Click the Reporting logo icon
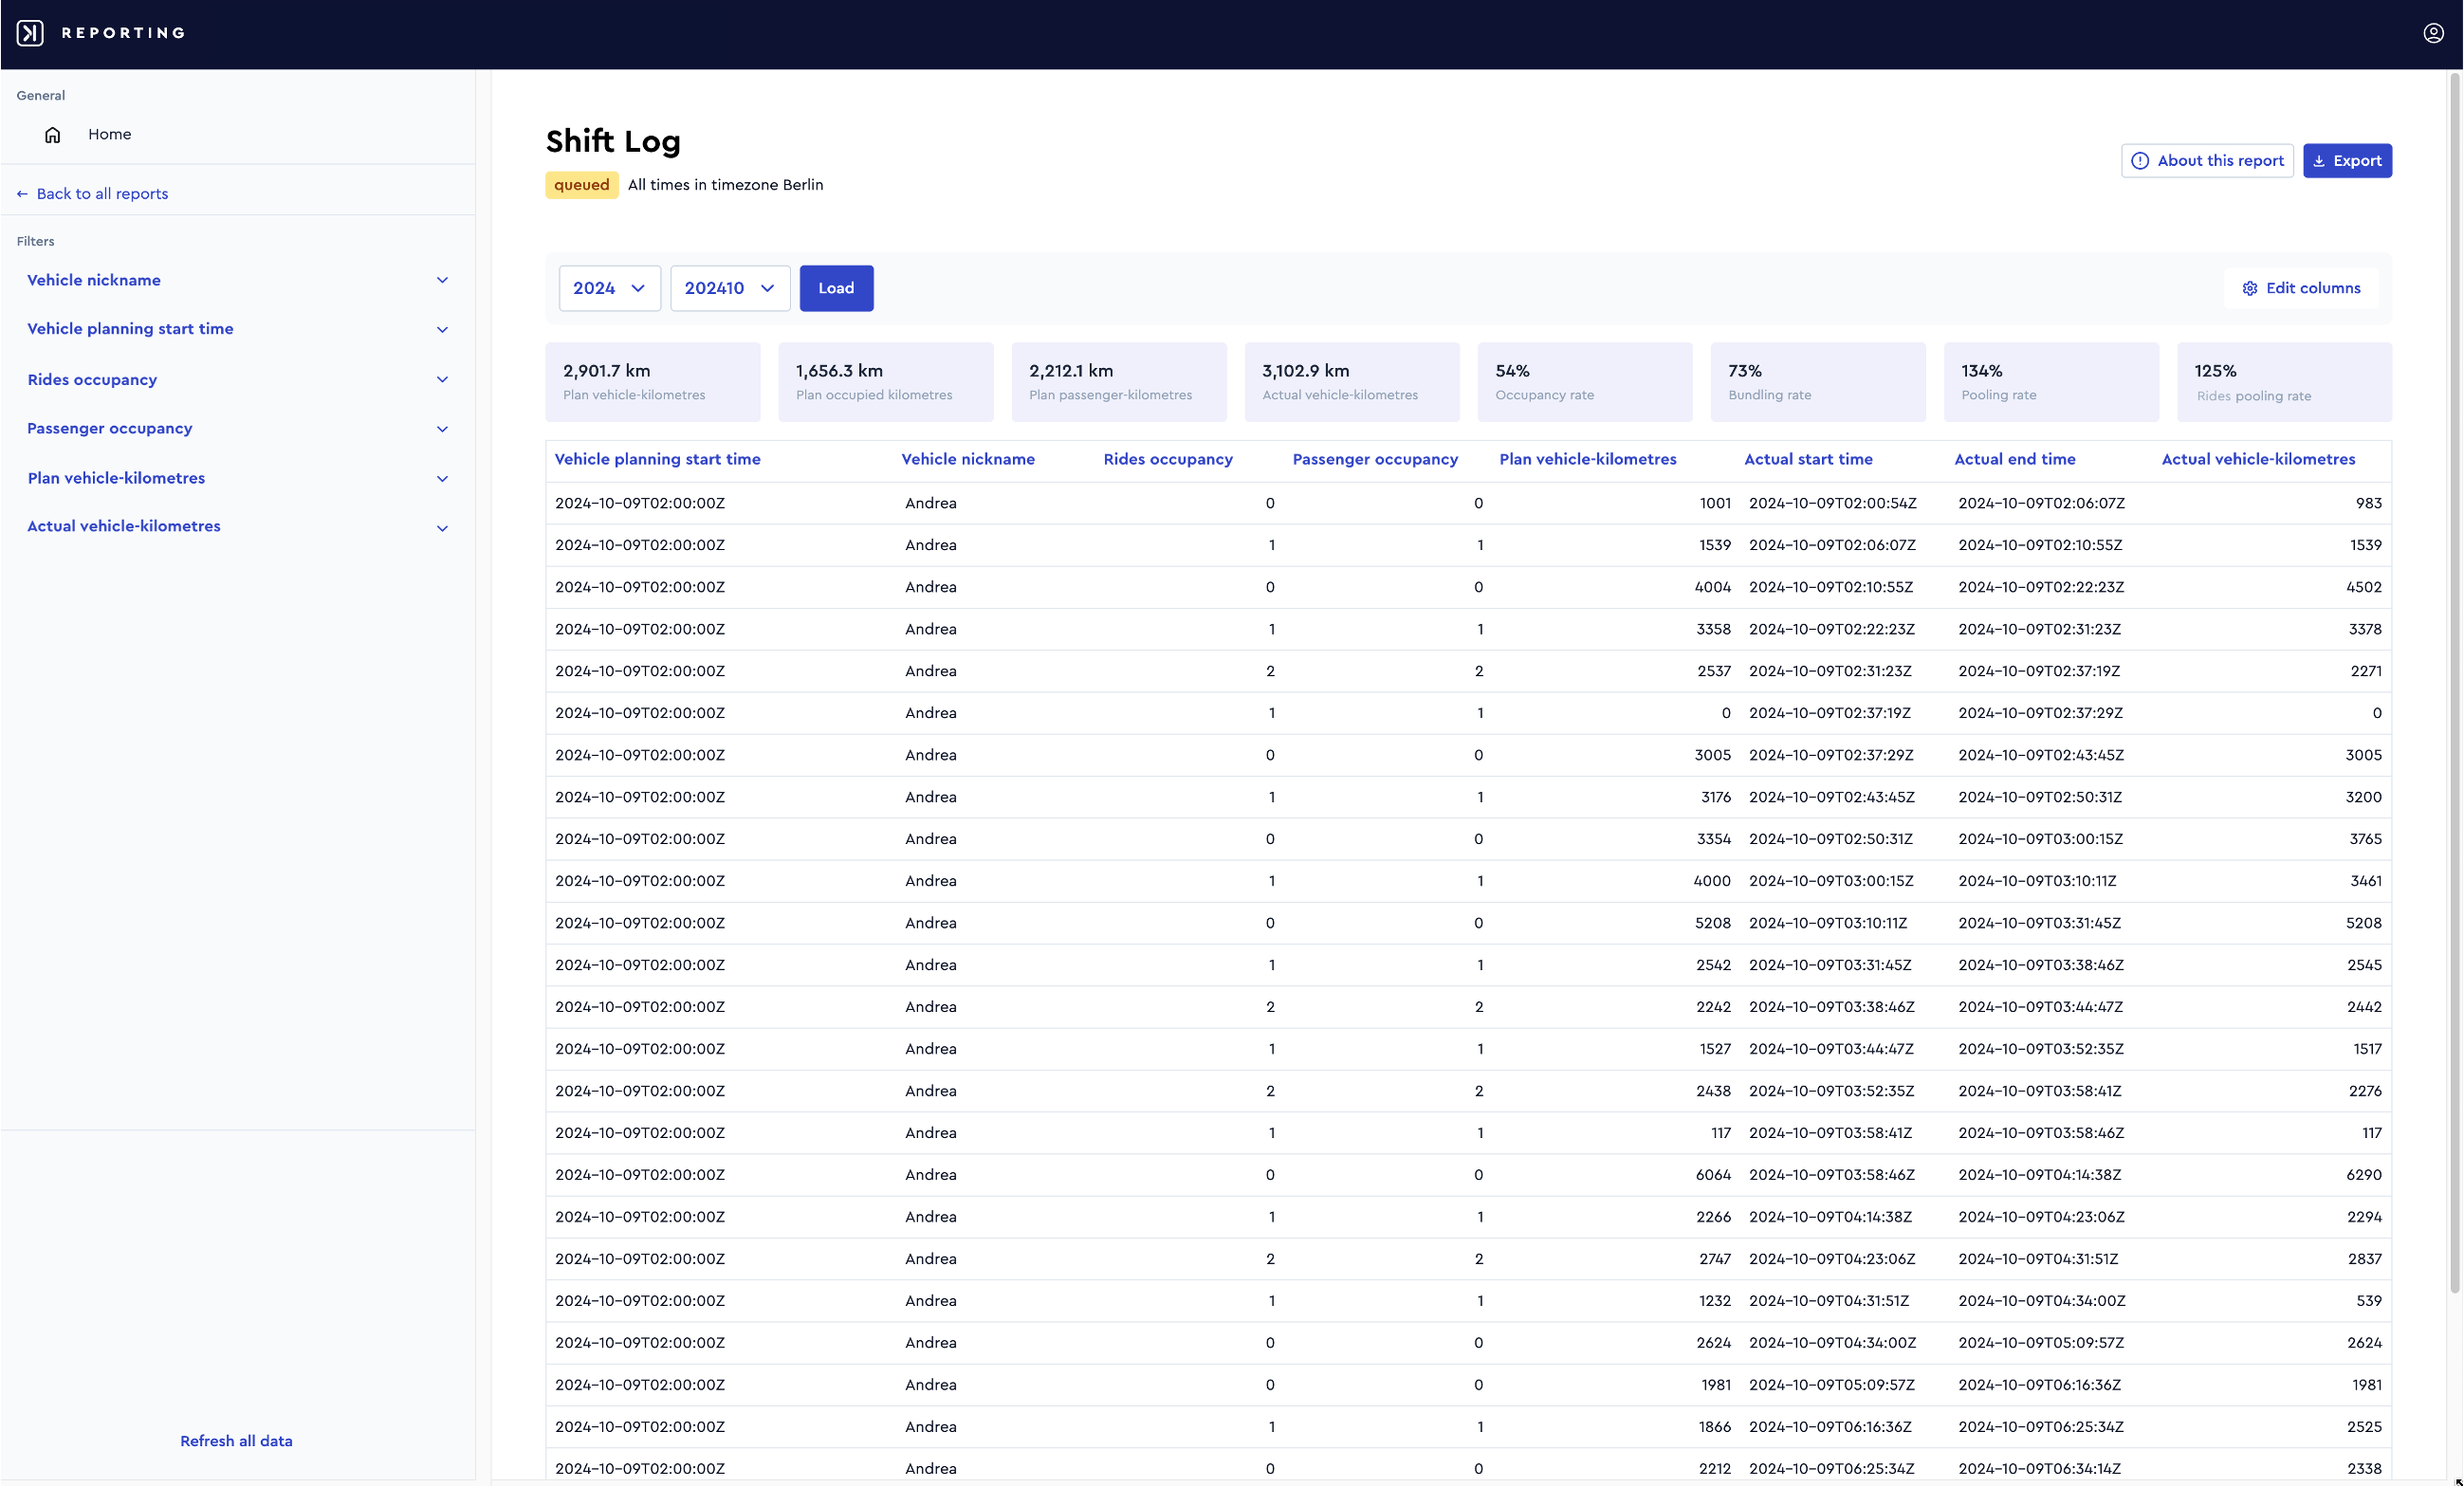This screenshot has width=2464, height=1487. [x=30, y=33]
